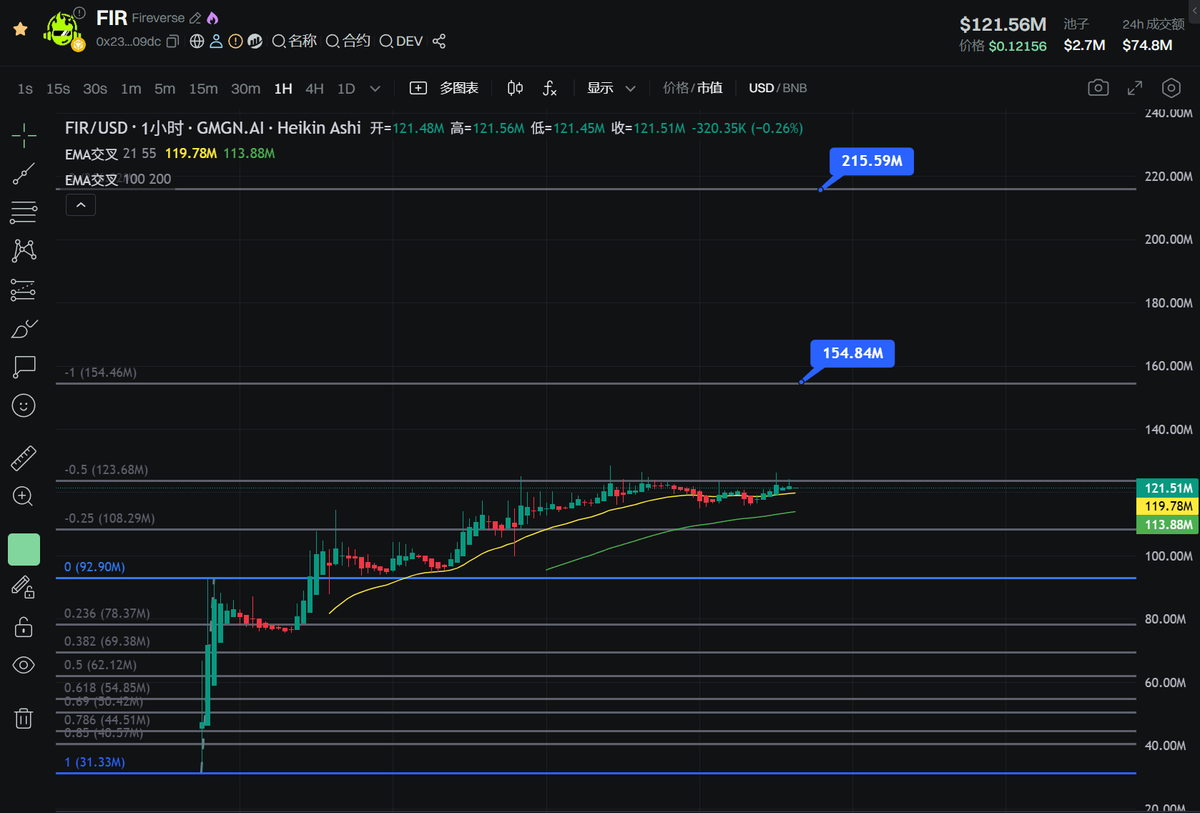Image resolution: width=1200 pixels, height=813 pixels.
Task: Click the 多图表 multi-chart button
Action: pos(444,88)
